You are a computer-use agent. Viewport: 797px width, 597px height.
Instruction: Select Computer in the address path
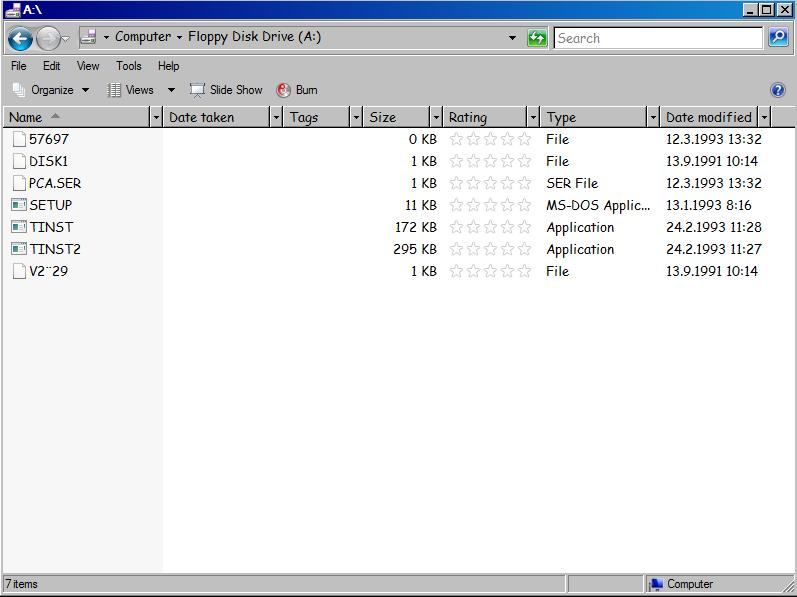pos(143,37)
